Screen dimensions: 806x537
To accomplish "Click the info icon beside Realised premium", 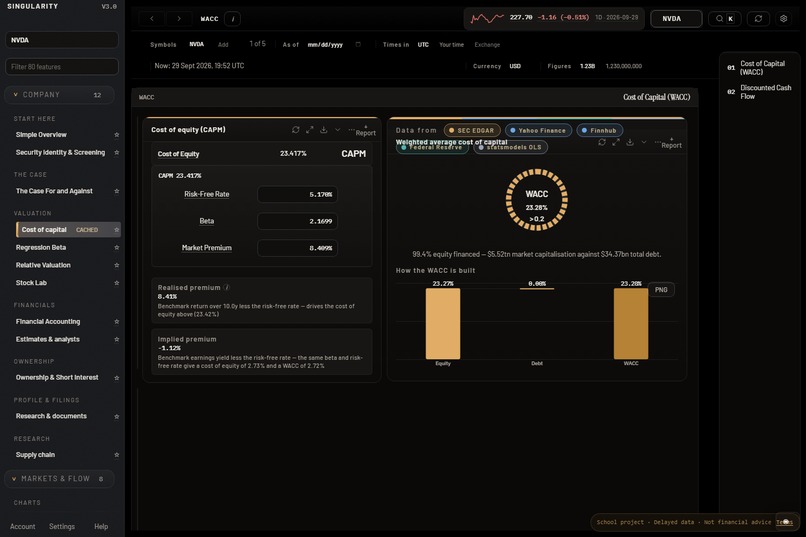I will click(227, 287).
